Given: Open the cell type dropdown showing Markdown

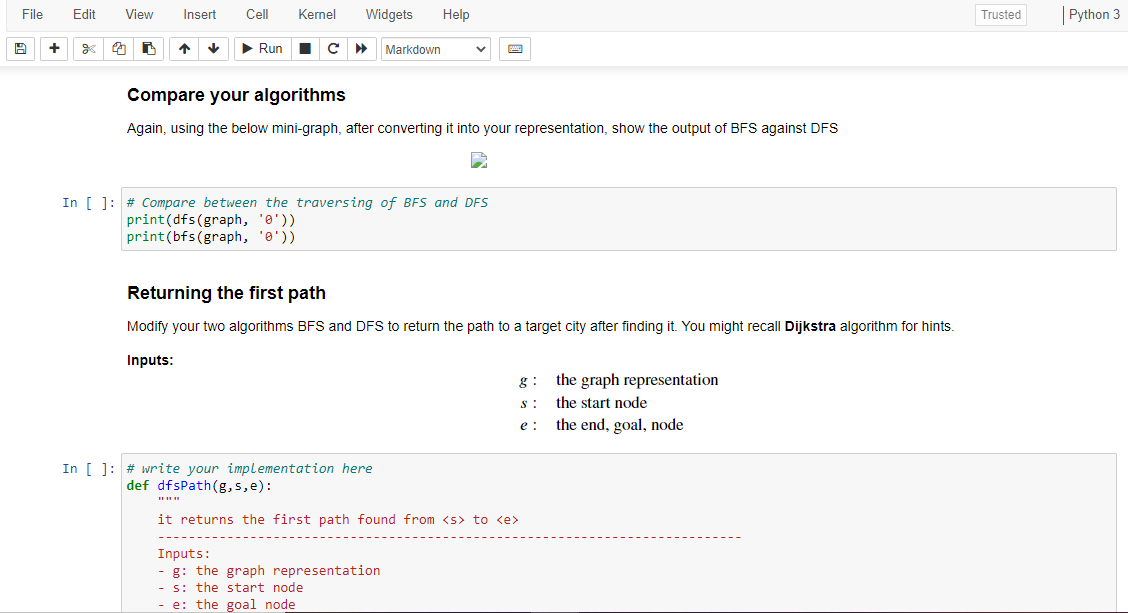Looking at the screenshot, I should [435, 48].
